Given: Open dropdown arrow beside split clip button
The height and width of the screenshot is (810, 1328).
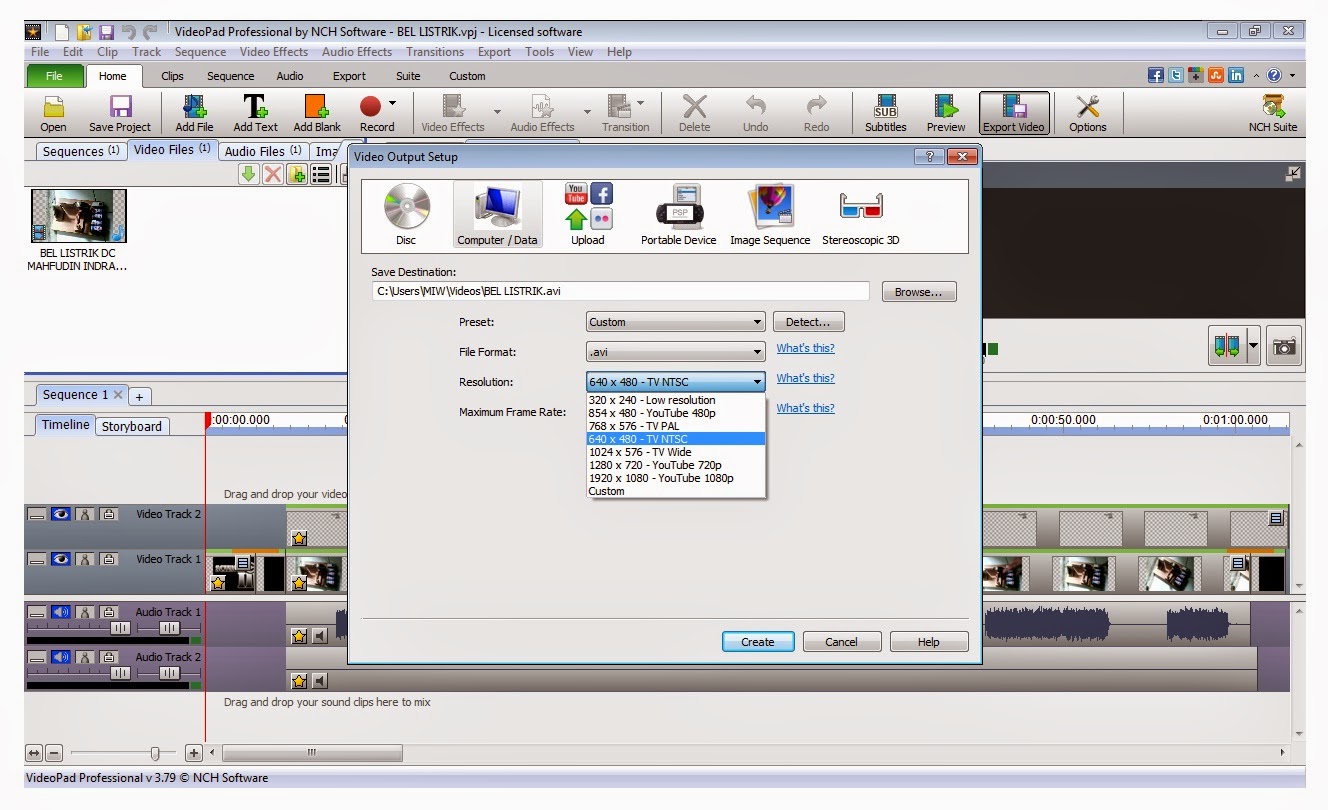Looking at the screenshot, I should tap(1252, 347).
